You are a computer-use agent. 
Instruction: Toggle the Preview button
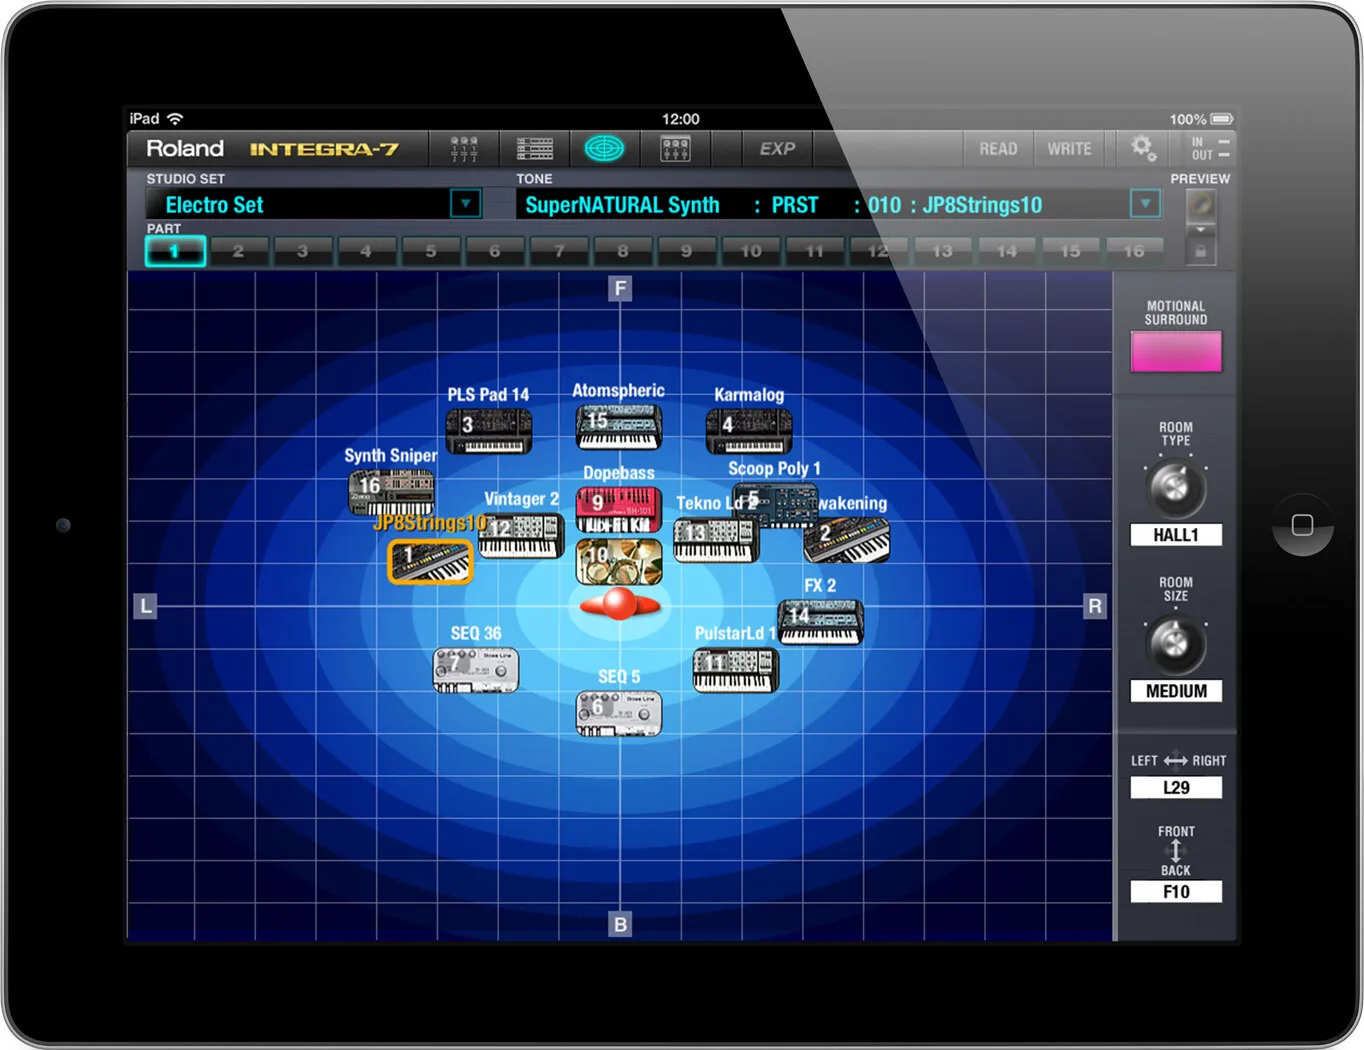pos(1200,205)
